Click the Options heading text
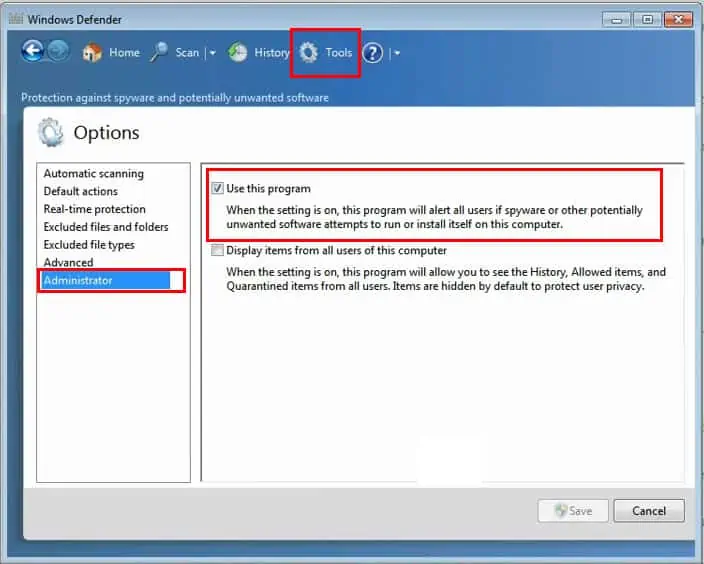The width and height of the screenshot is (704, 564). tap(106, 133)
